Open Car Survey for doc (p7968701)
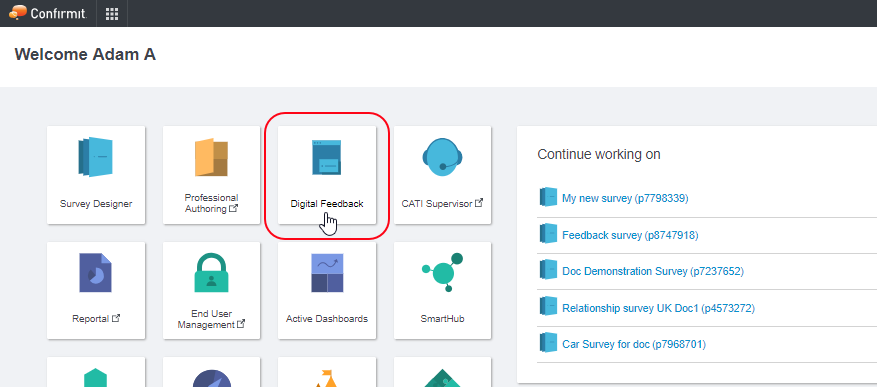The height and width of the screenshot is (387, 877). [634, 344]
